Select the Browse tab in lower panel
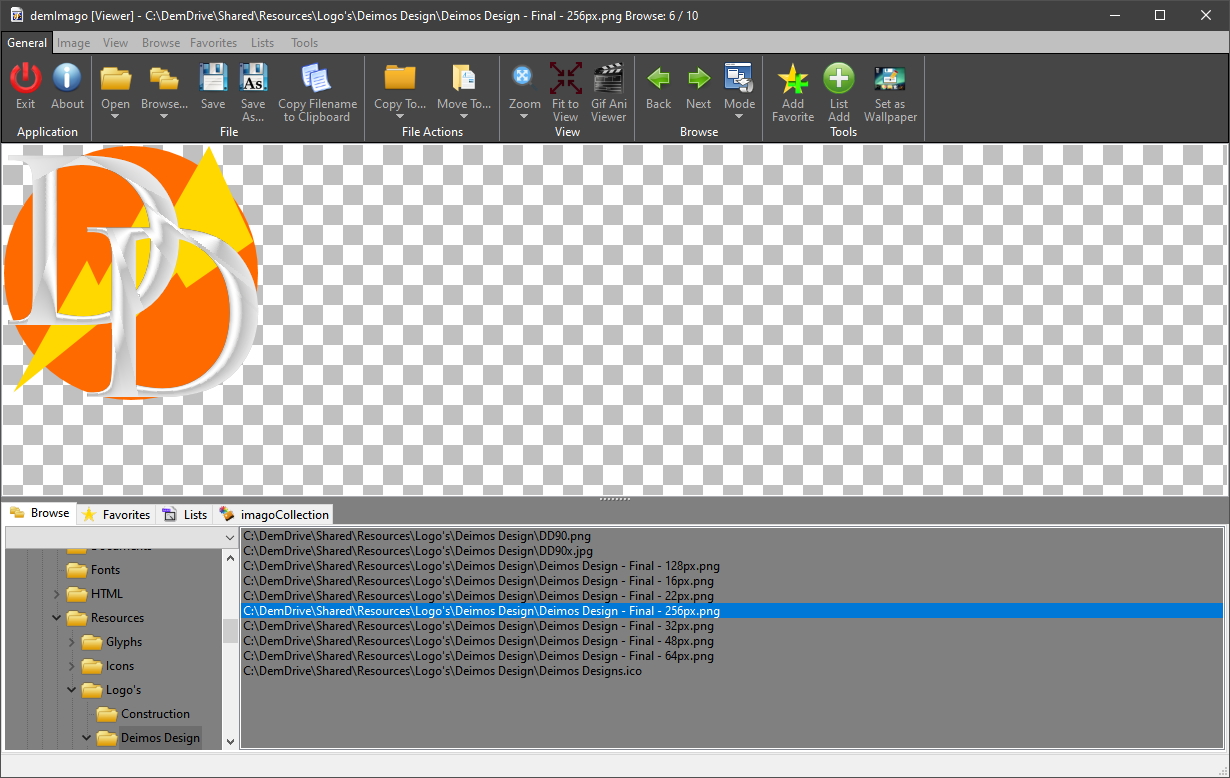The width and height of the screenshot is (1230, 778). click(40, 513)
